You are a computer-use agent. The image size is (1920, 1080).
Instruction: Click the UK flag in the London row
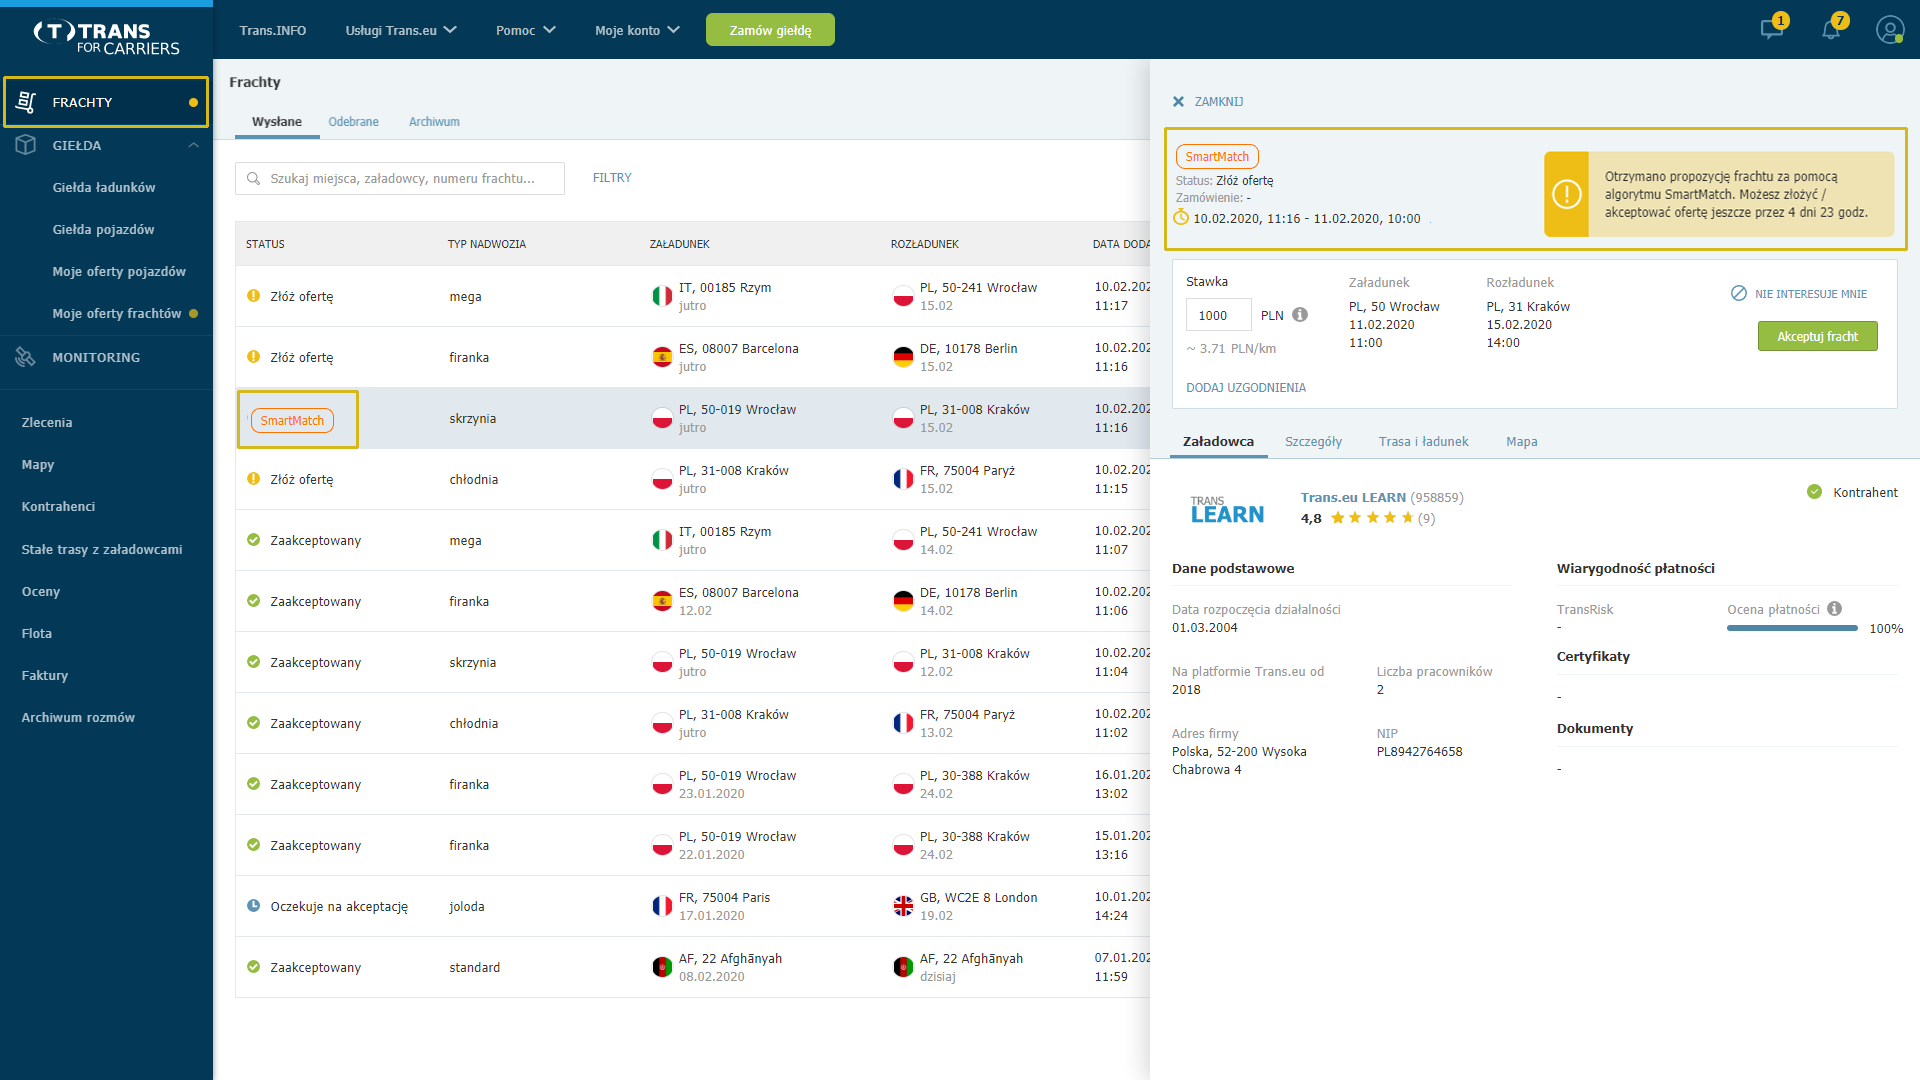(903, 906)
